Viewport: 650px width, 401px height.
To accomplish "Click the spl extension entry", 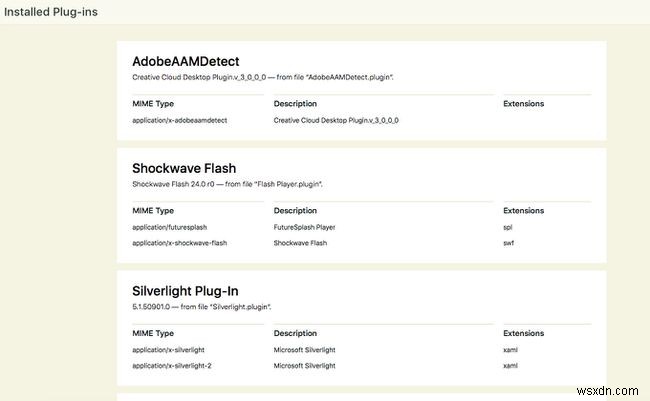I will click(507, 227).
